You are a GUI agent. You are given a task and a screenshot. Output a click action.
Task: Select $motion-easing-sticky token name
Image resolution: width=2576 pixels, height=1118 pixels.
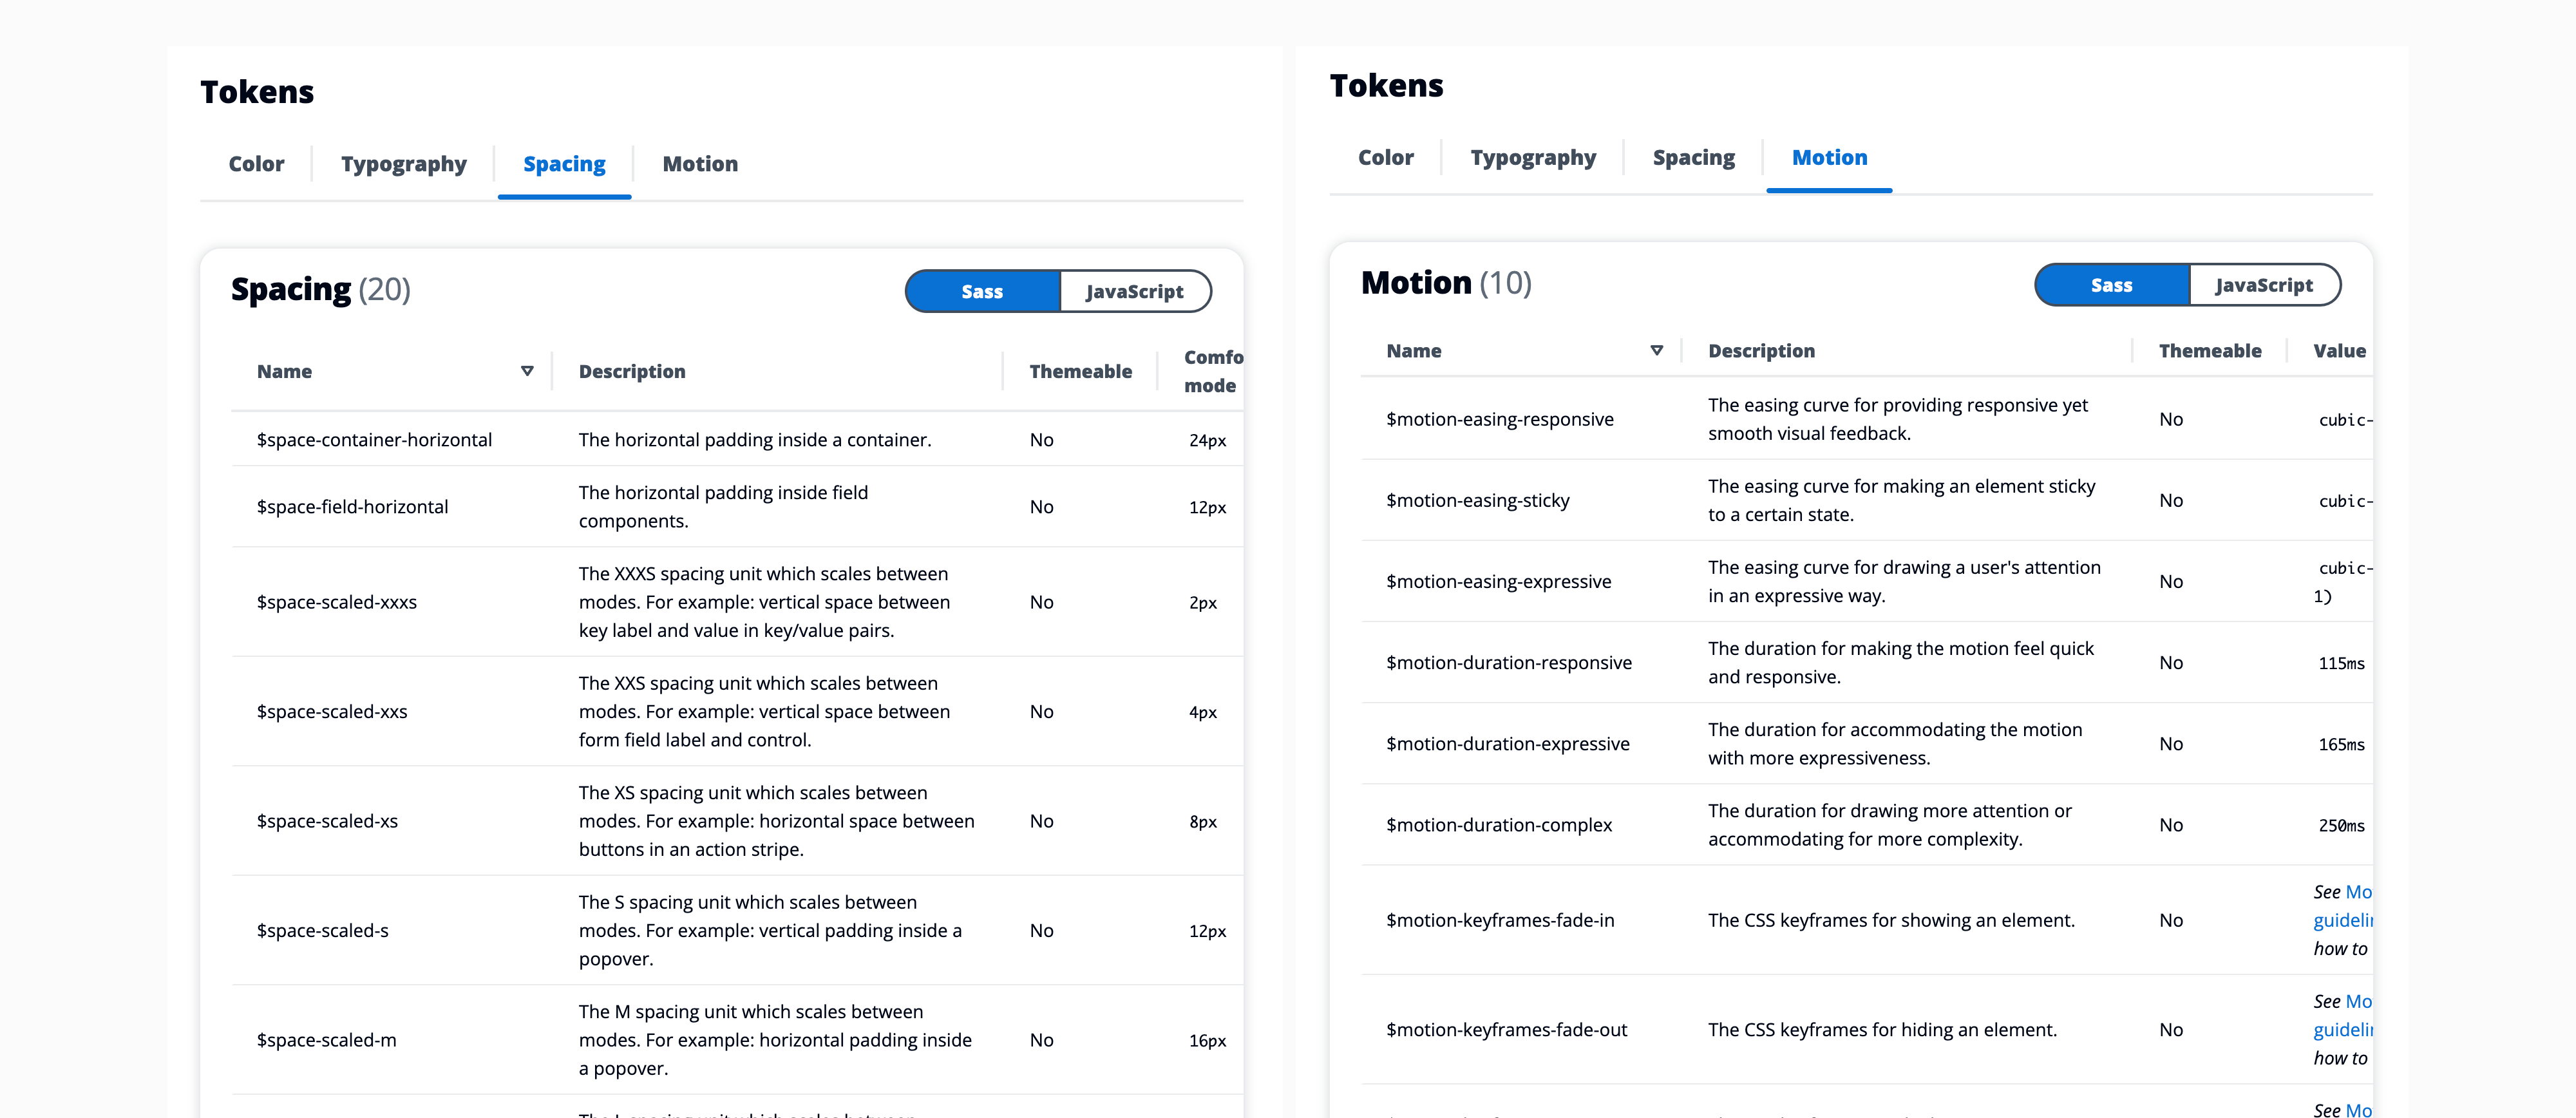[x=1478, y=500]
